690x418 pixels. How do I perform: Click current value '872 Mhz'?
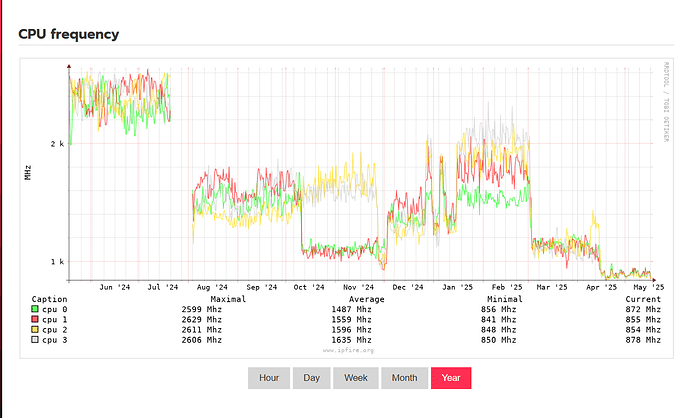pyautogui.click(x=643, y=309)
